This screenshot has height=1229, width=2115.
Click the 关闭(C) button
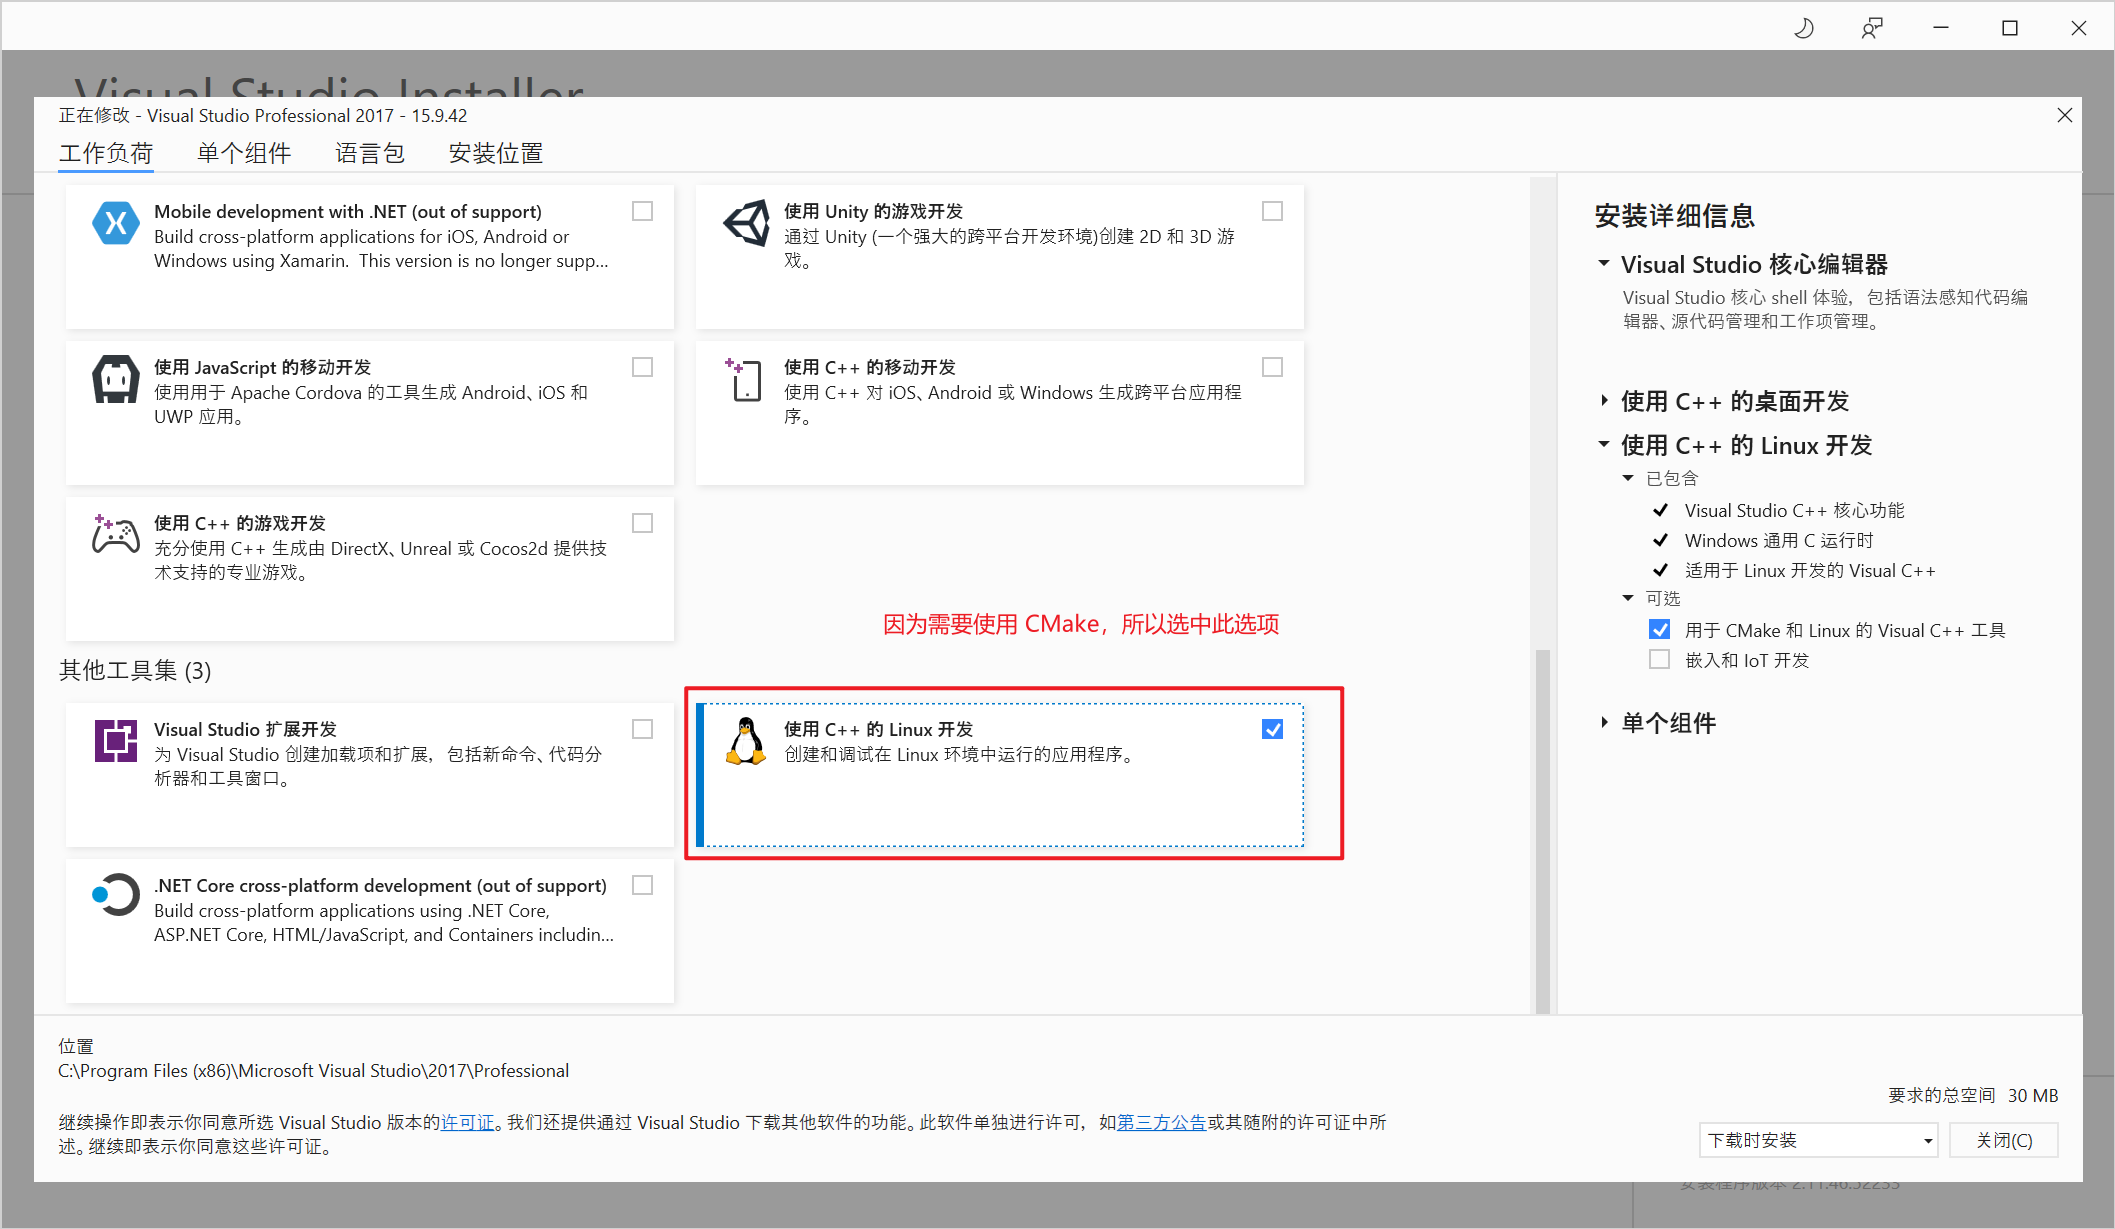(2004, 1140)
